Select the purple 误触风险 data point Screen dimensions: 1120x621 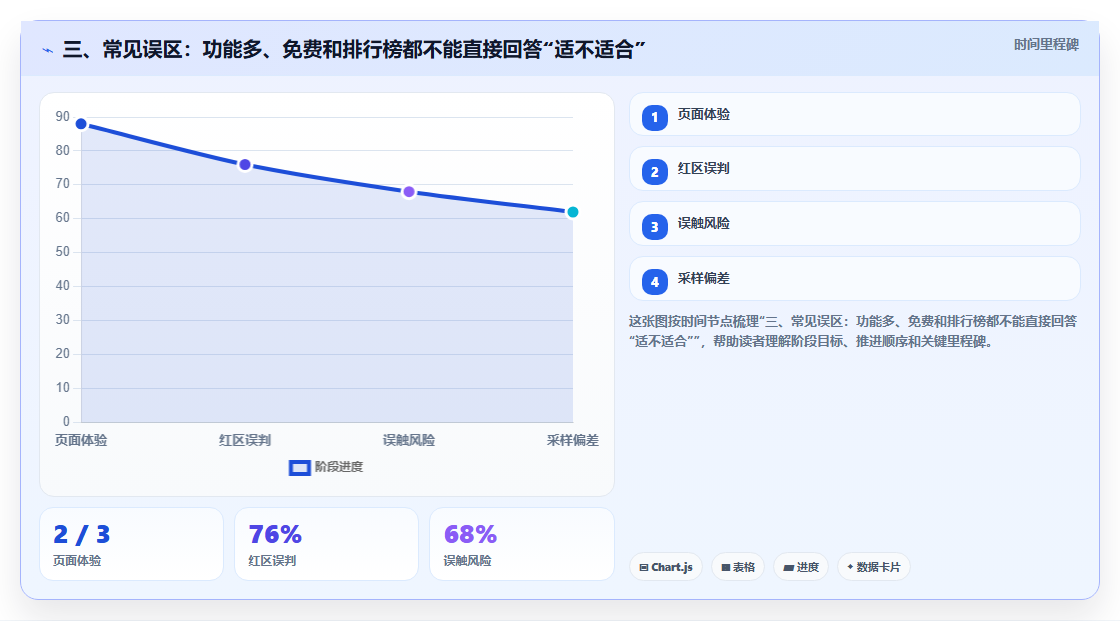click(409, 192)
